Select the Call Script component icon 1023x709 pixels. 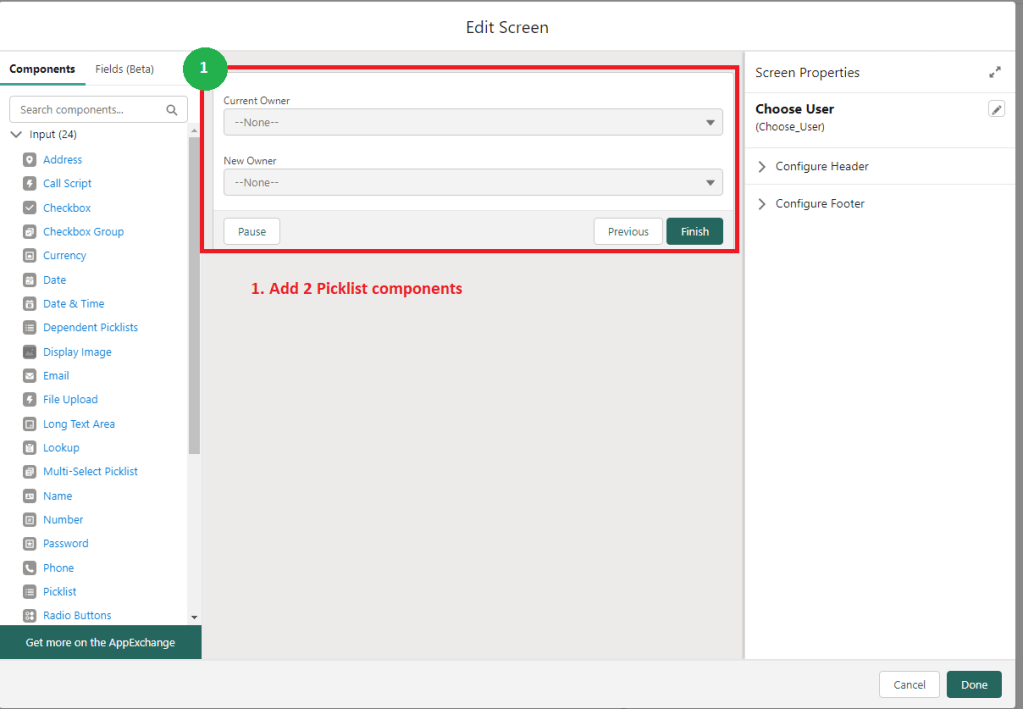pos(29,184)
